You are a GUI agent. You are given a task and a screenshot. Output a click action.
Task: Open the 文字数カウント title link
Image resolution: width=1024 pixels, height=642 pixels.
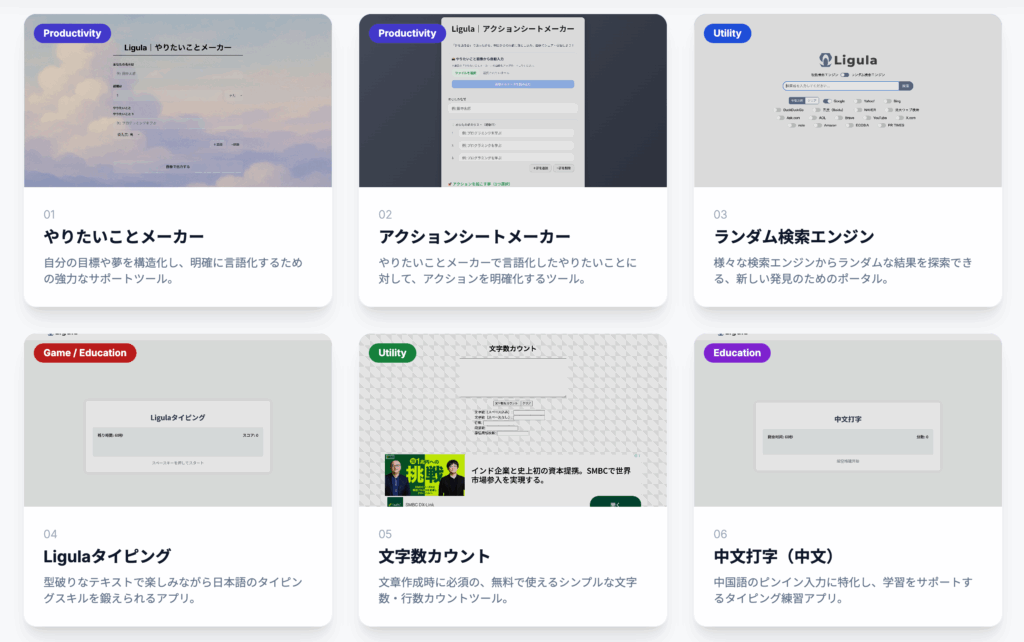[434, 556]
